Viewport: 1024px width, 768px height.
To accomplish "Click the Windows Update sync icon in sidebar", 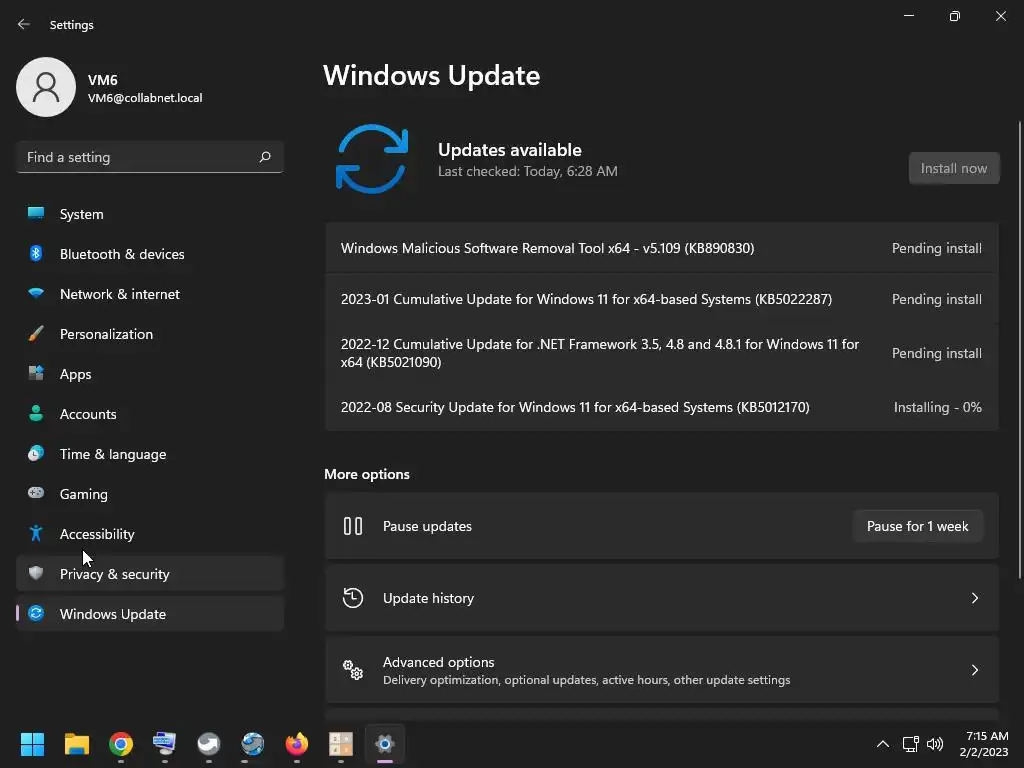I will 36,613.
